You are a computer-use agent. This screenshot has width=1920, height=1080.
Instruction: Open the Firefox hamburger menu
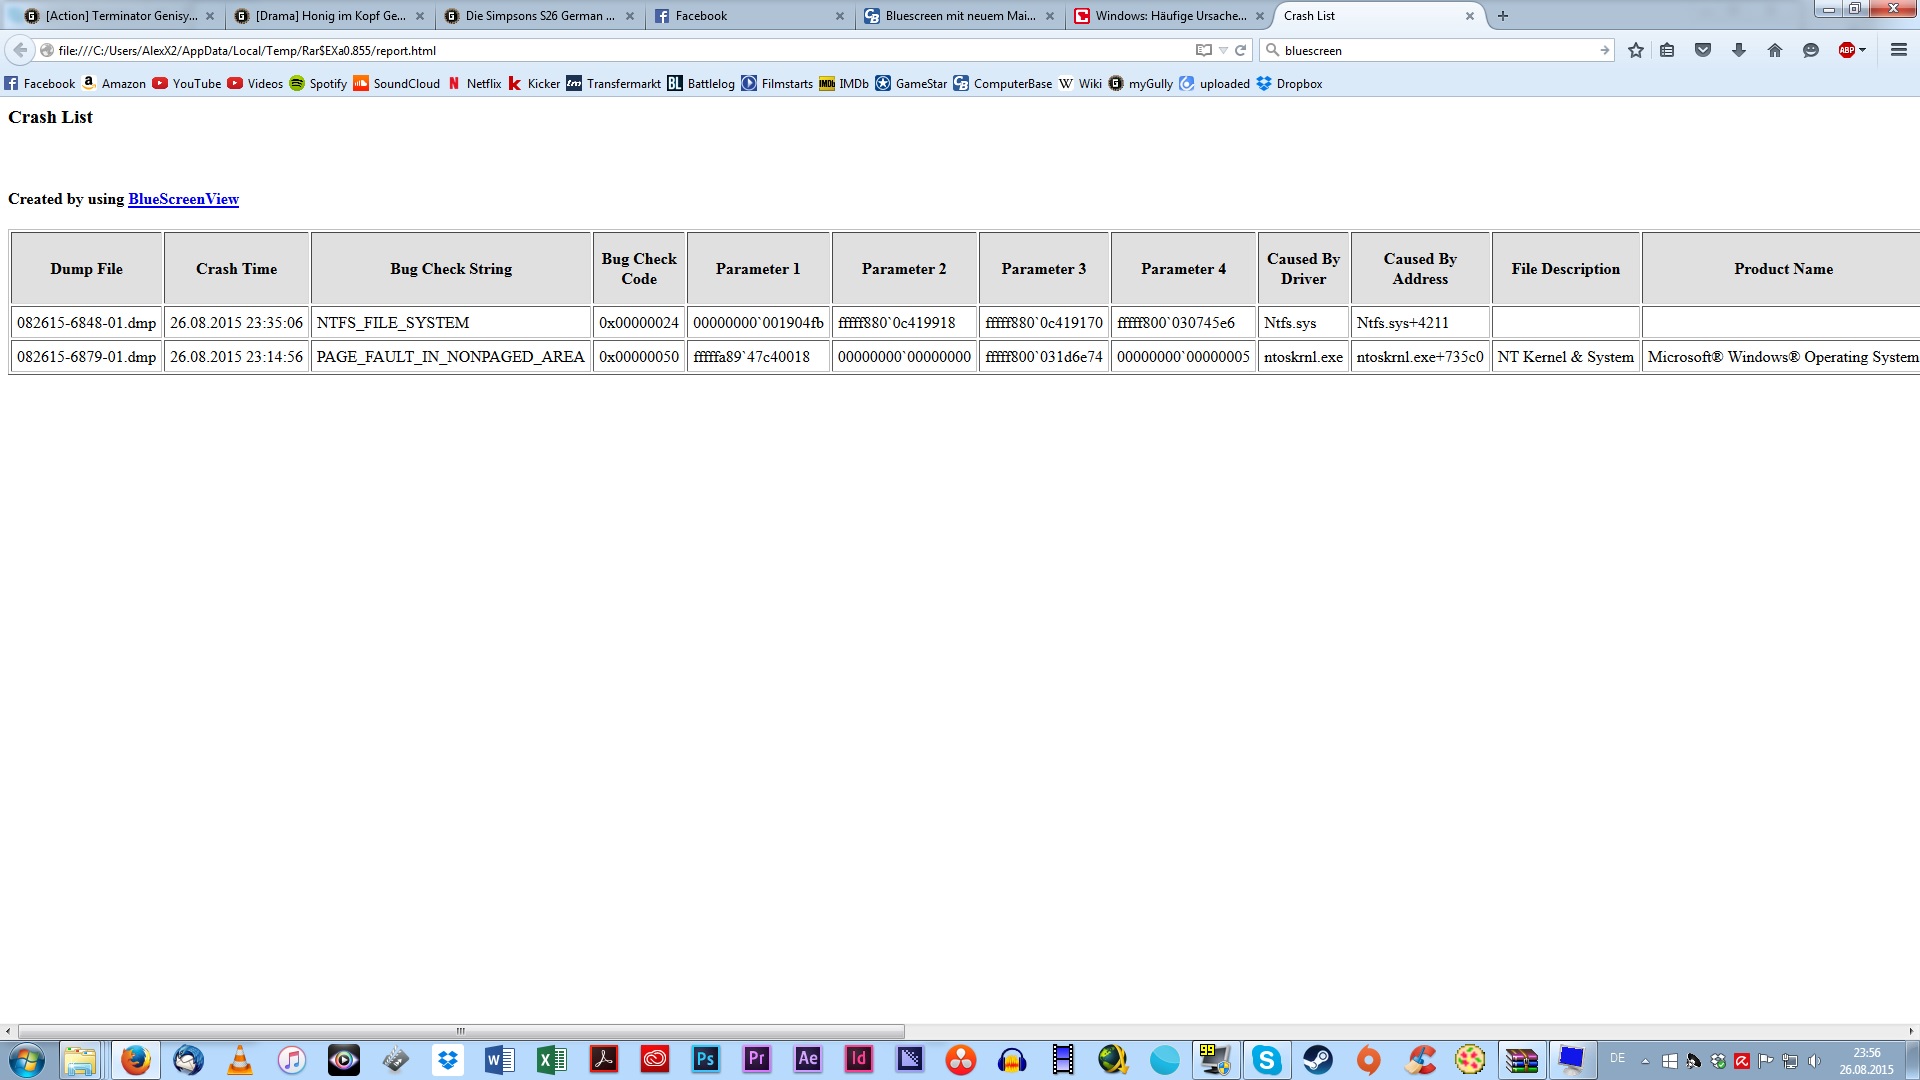coord(1898,50)
